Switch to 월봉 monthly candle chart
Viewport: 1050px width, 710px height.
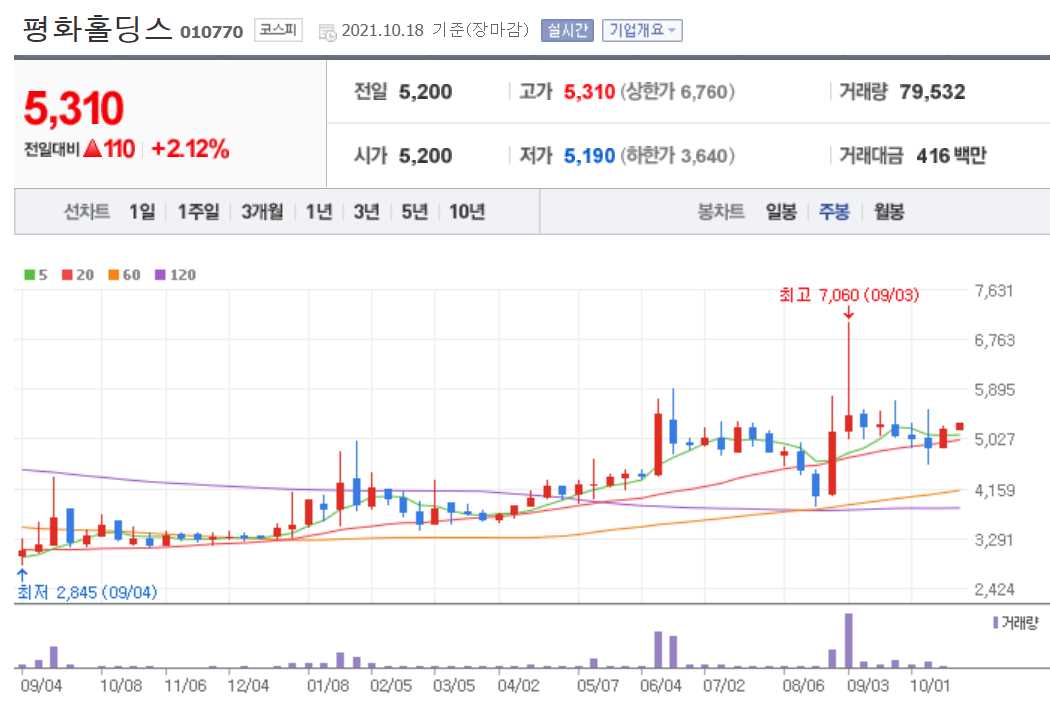click(x=889, y=212)
